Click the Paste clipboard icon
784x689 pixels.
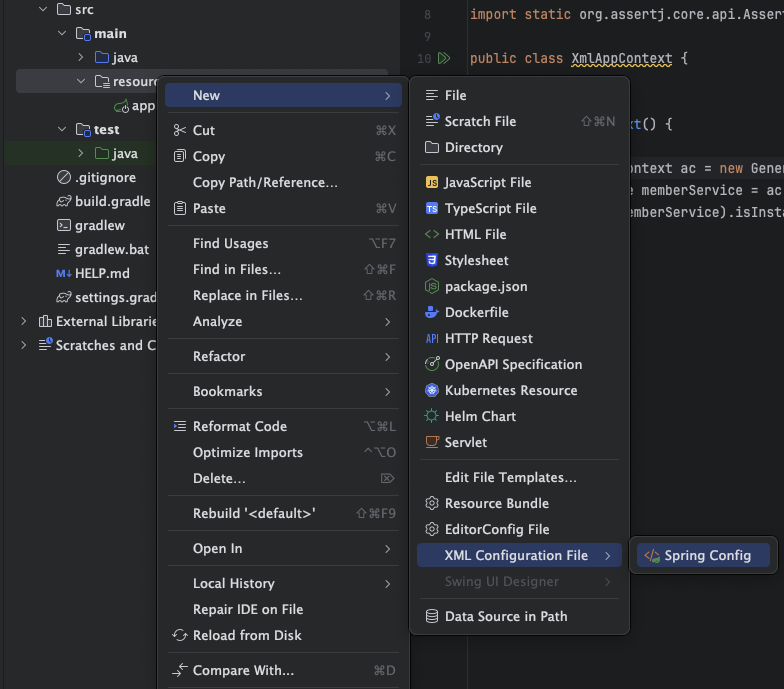click(180, 208)
